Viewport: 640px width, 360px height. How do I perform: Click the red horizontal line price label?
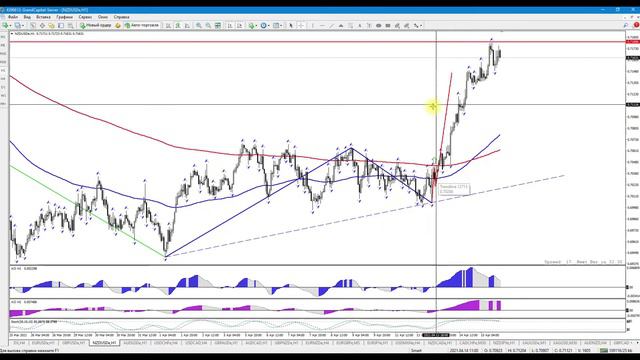tap(633, 42)
